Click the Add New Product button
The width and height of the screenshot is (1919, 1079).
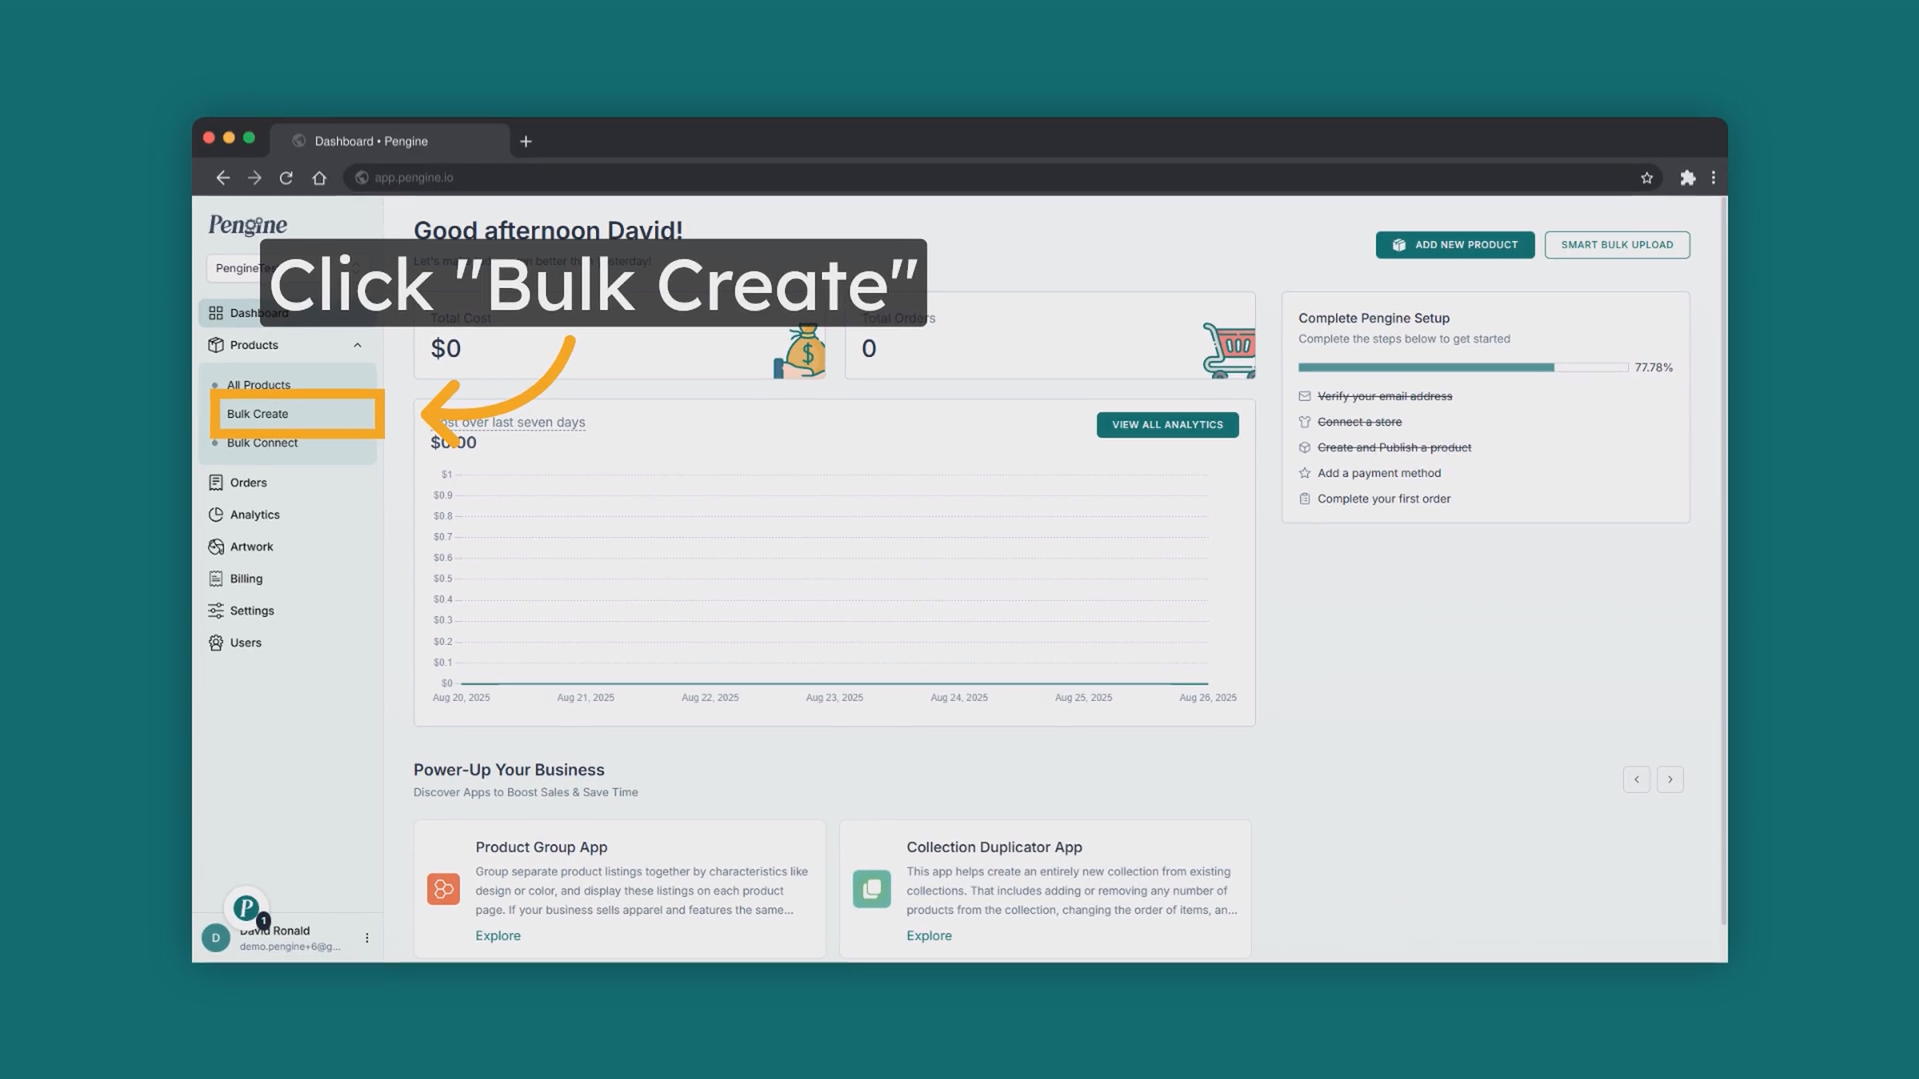[x=1454, y=245]
